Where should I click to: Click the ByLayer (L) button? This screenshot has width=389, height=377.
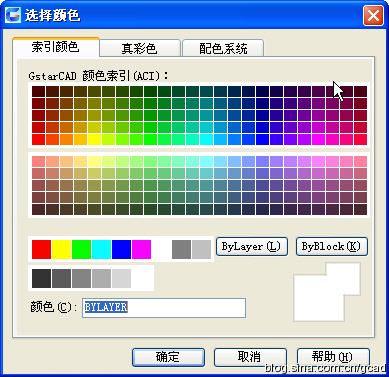click(x=252, y=247)
